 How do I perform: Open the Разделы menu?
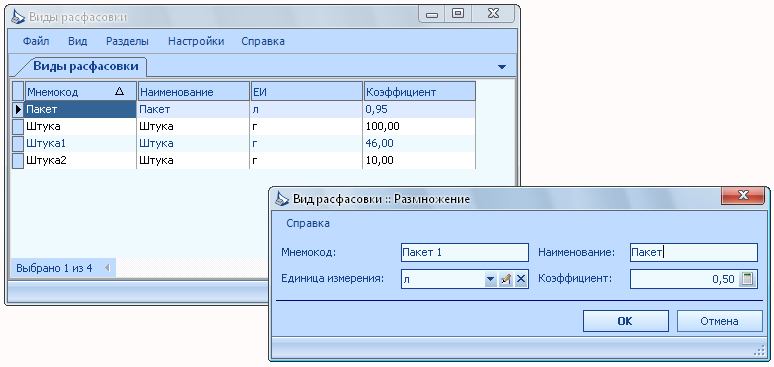[x=127, y=41]
